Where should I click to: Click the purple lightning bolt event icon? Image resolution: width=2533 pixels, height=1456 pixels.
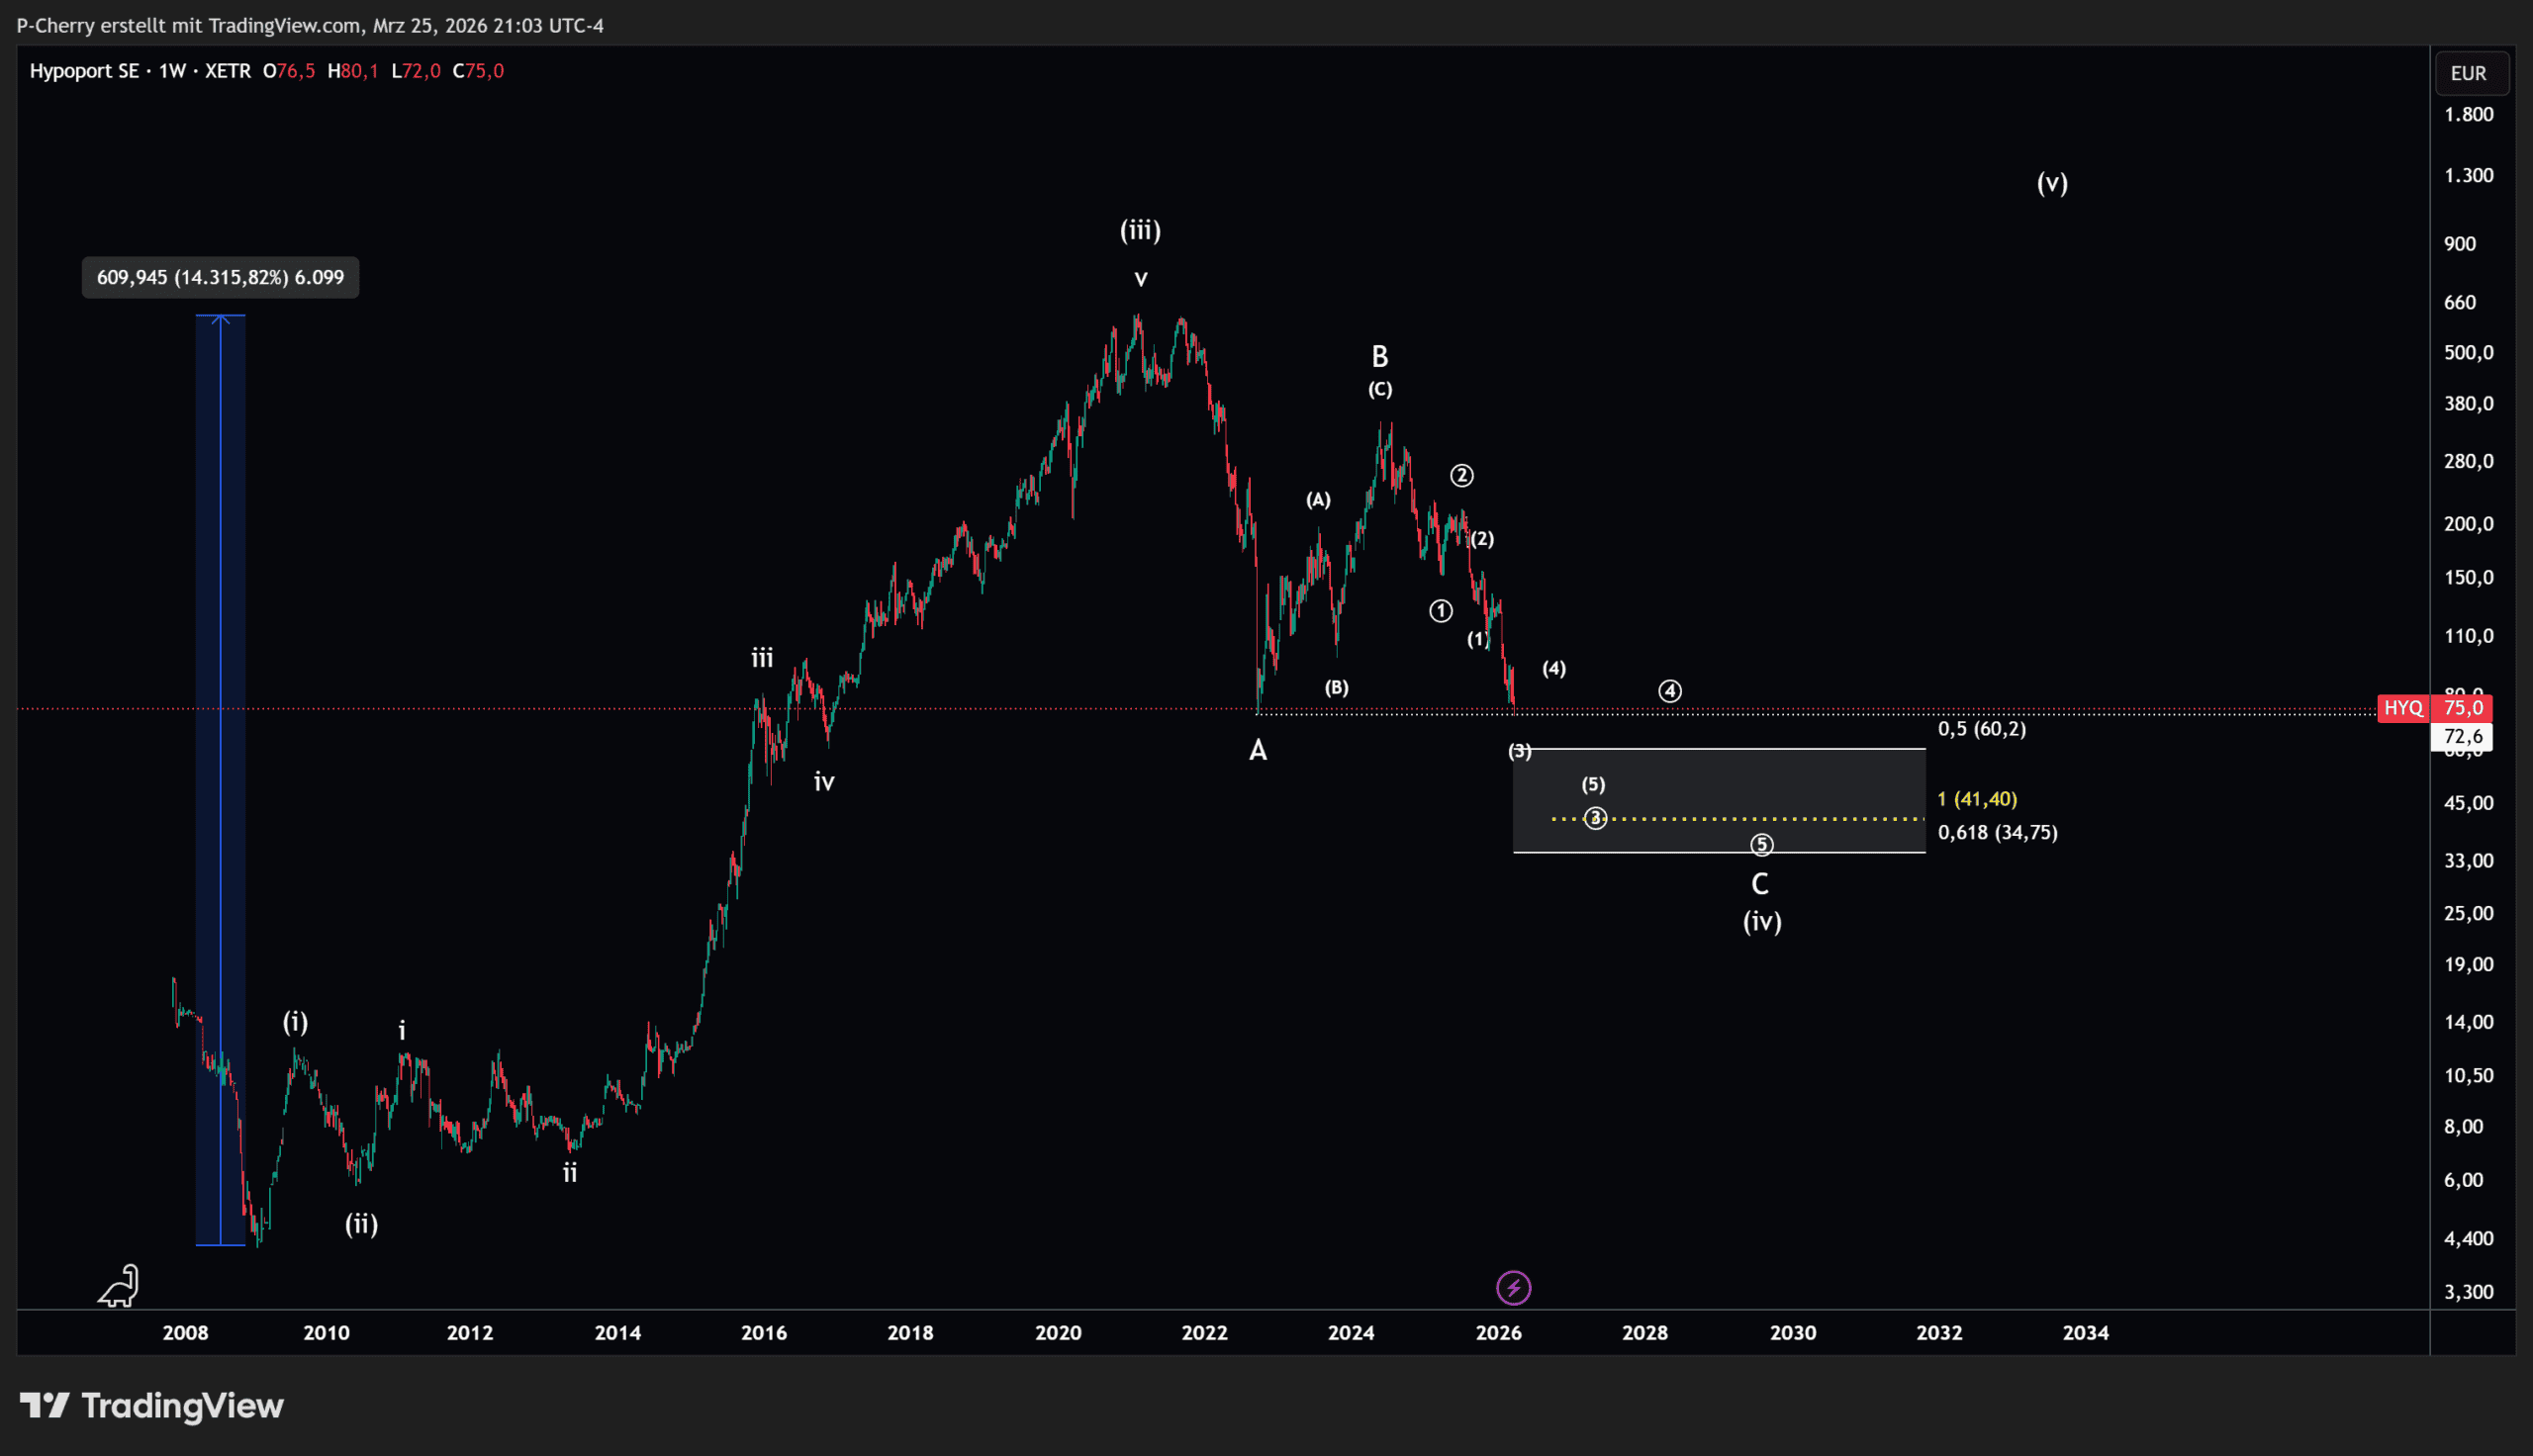(x=1513, y=1287)
